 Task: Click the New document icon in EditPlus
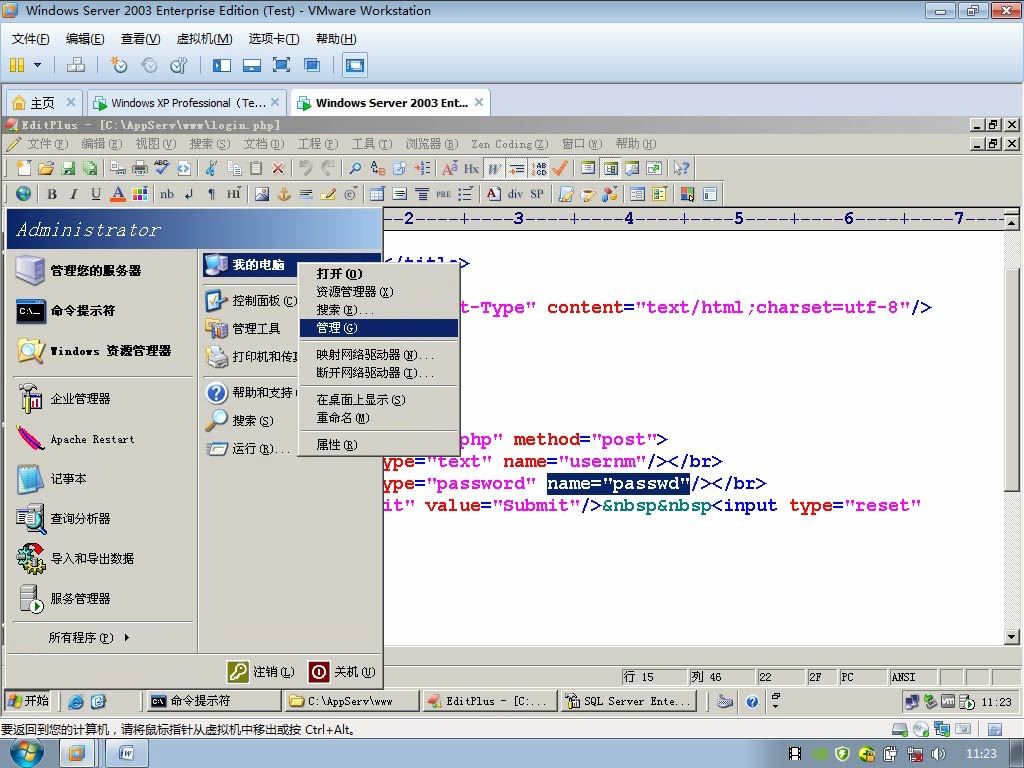24,168
